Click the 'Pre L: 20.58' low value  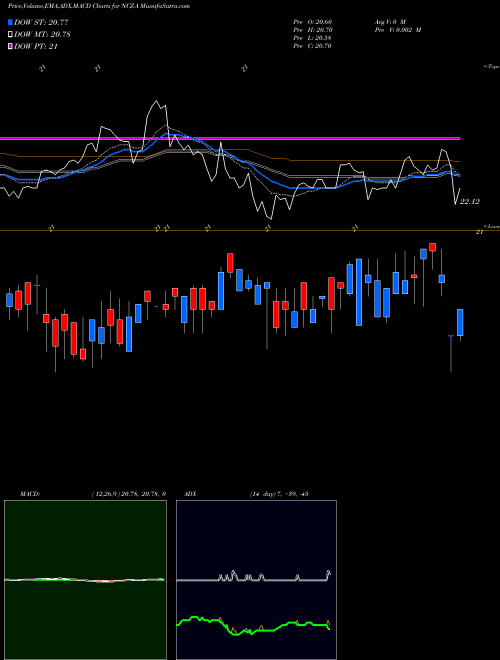[312, 38]
